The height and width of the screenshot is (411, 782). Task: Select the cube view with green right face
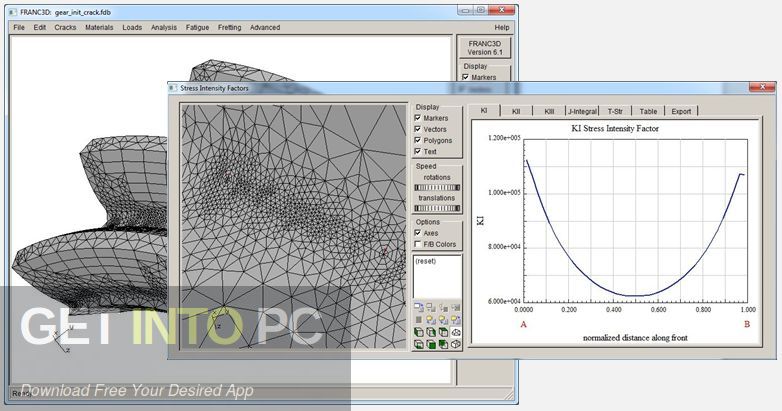[431, 332]
